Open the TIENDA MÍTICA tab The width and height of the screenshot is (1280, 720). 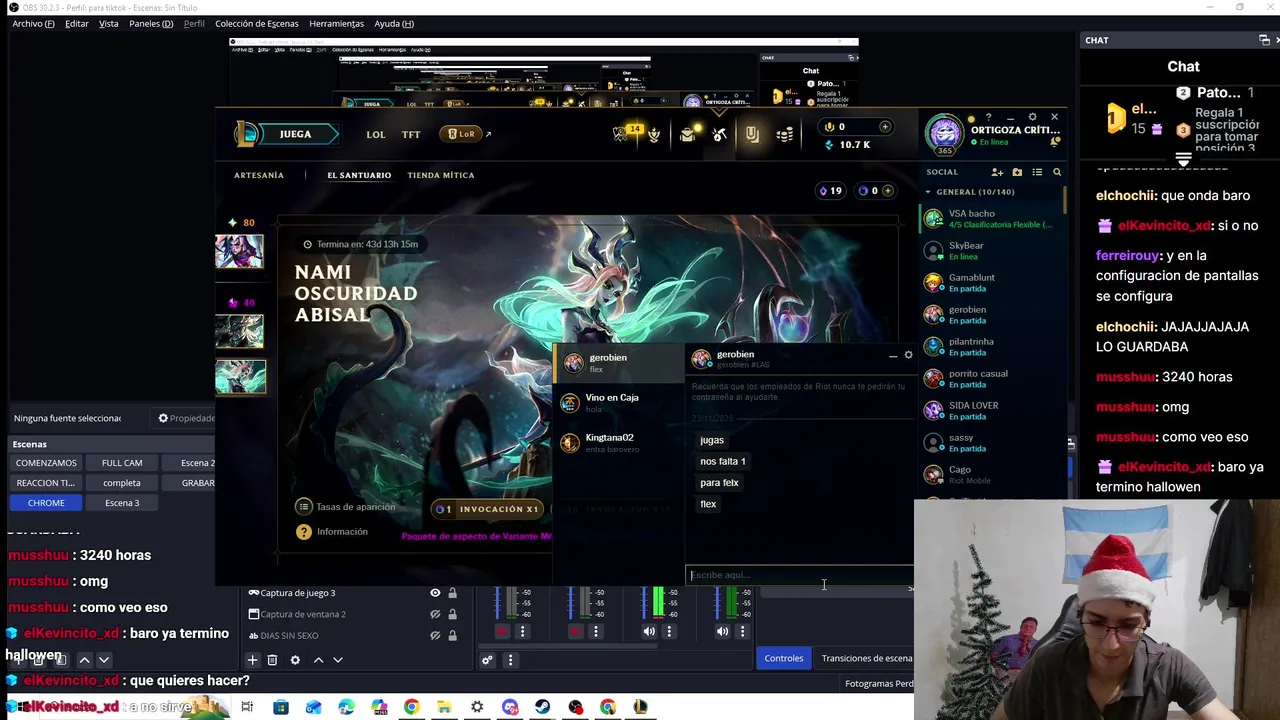(x=441, y=175)
